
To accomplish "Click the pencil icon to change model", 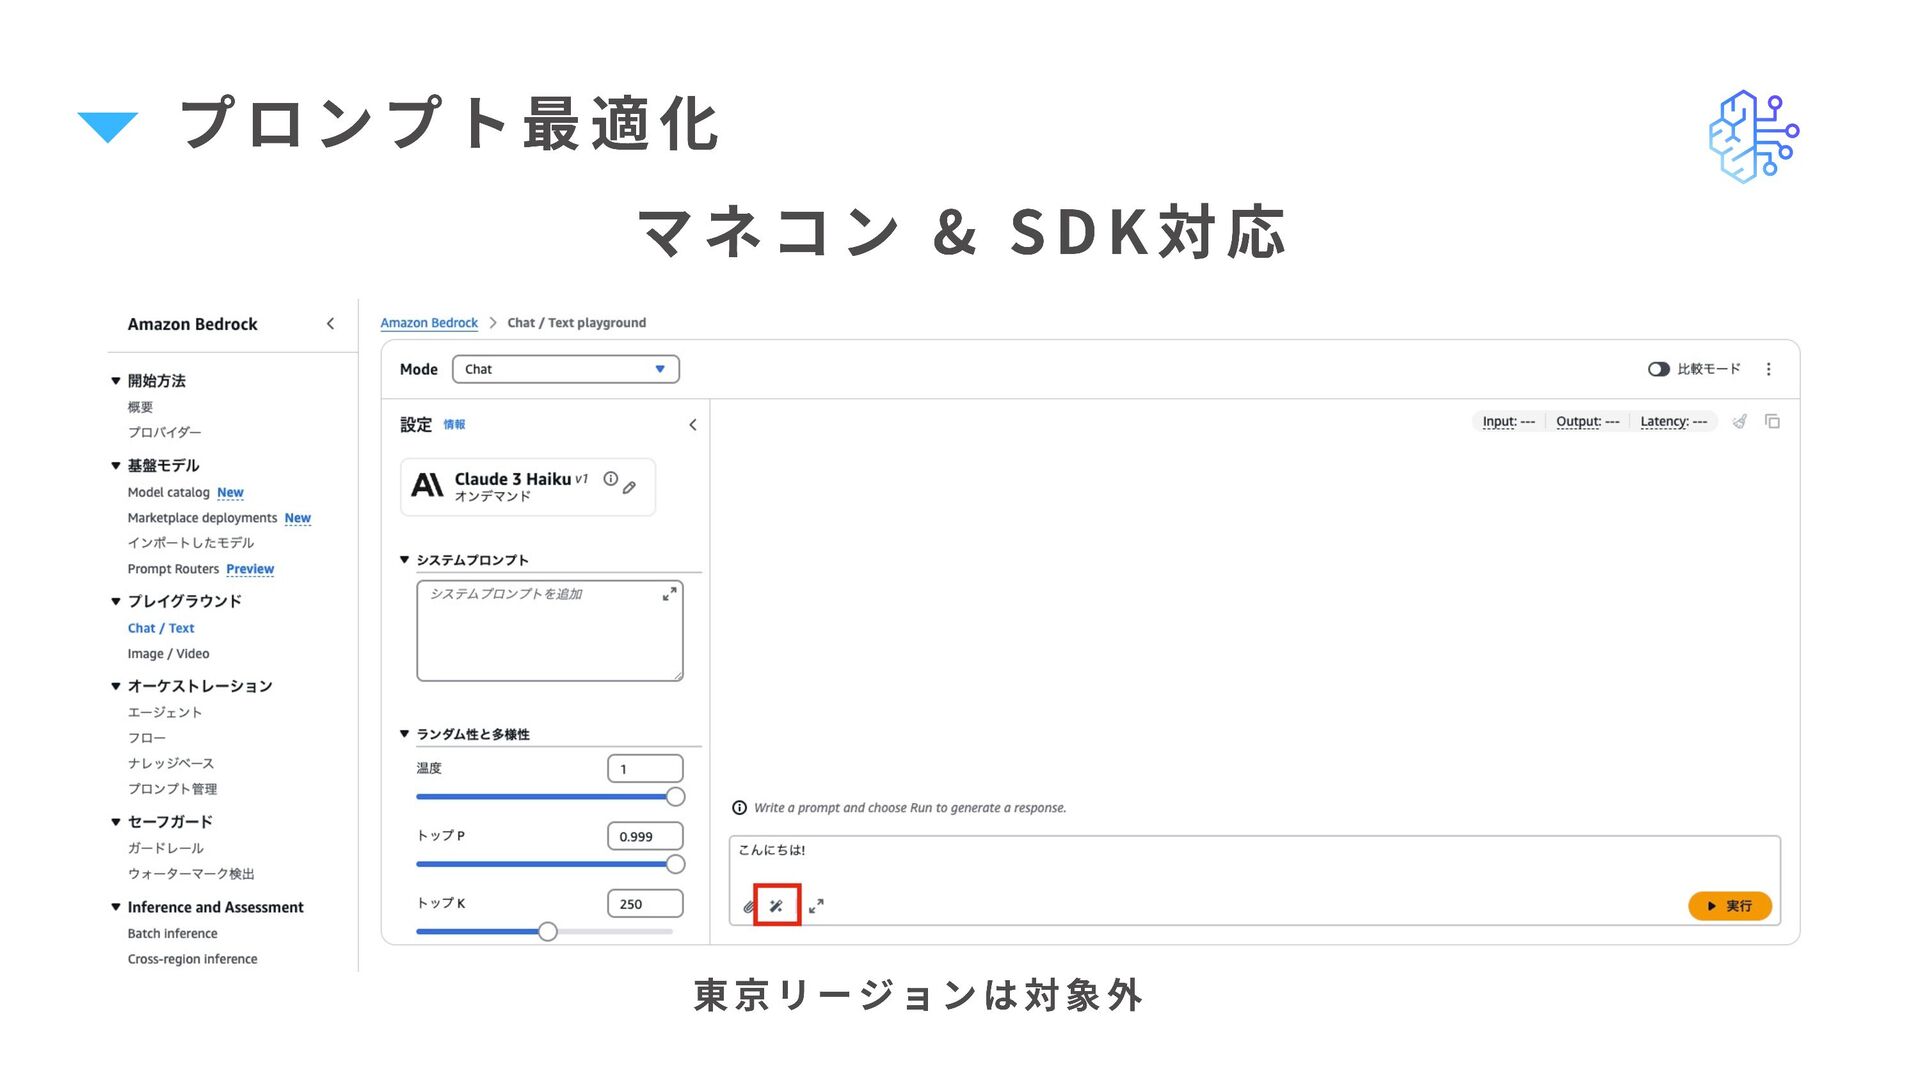I will [x=629, y=488].
